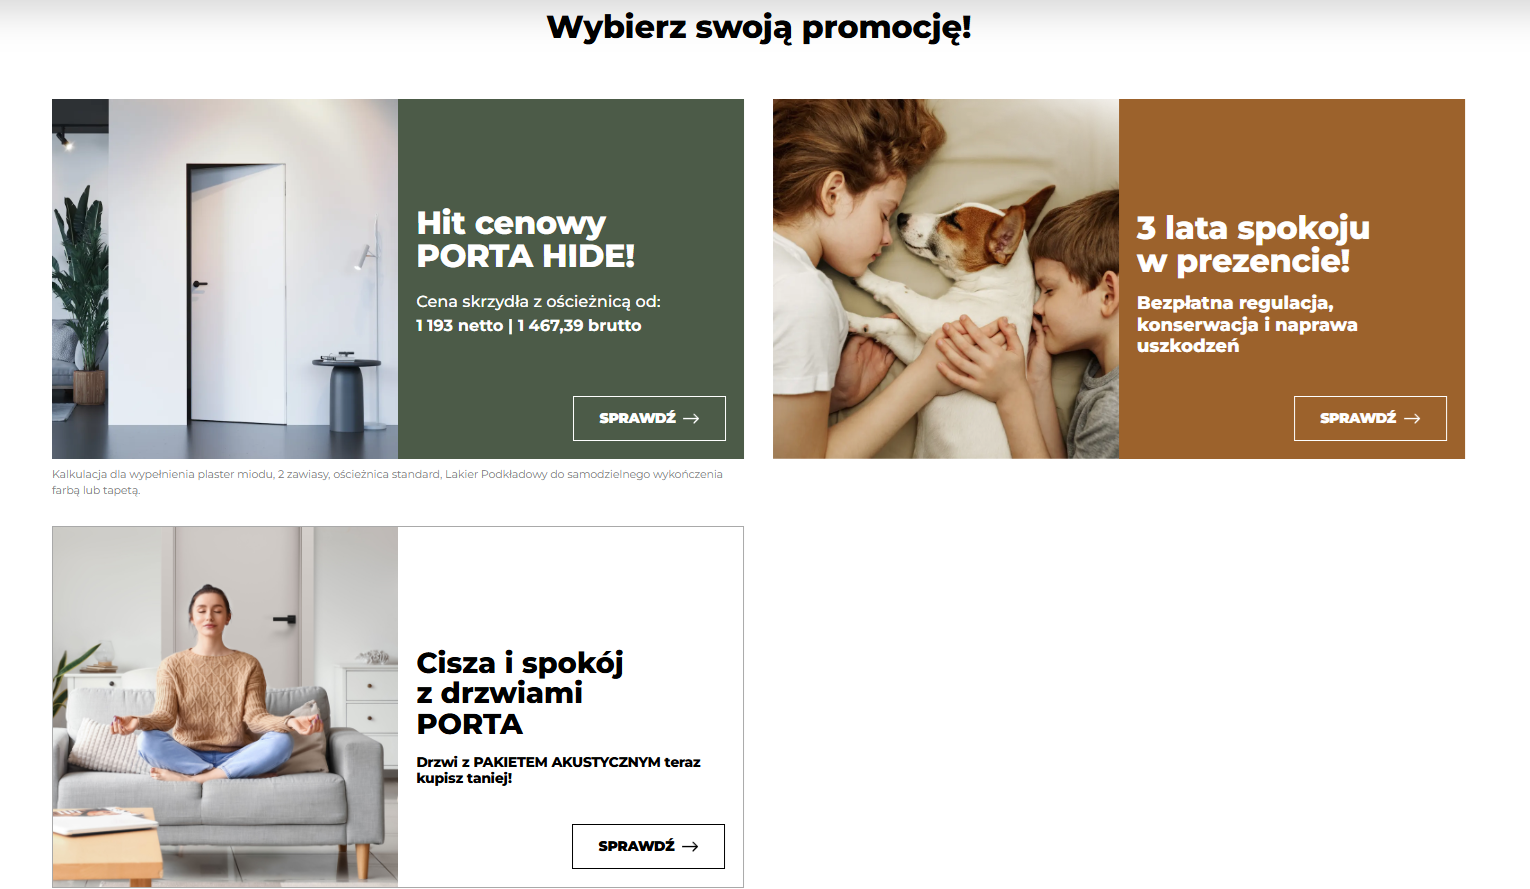Screen dimensions: 1530x889
Task: Open the meditating woman on sofa photo
Action: pos(225,707)
